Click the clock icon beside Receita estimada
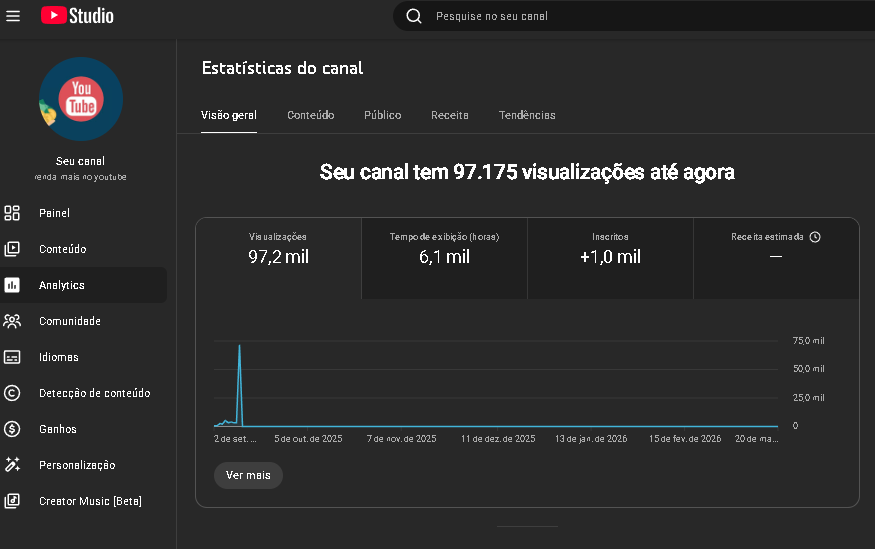 pyautogui.click(x=815, y=237)
